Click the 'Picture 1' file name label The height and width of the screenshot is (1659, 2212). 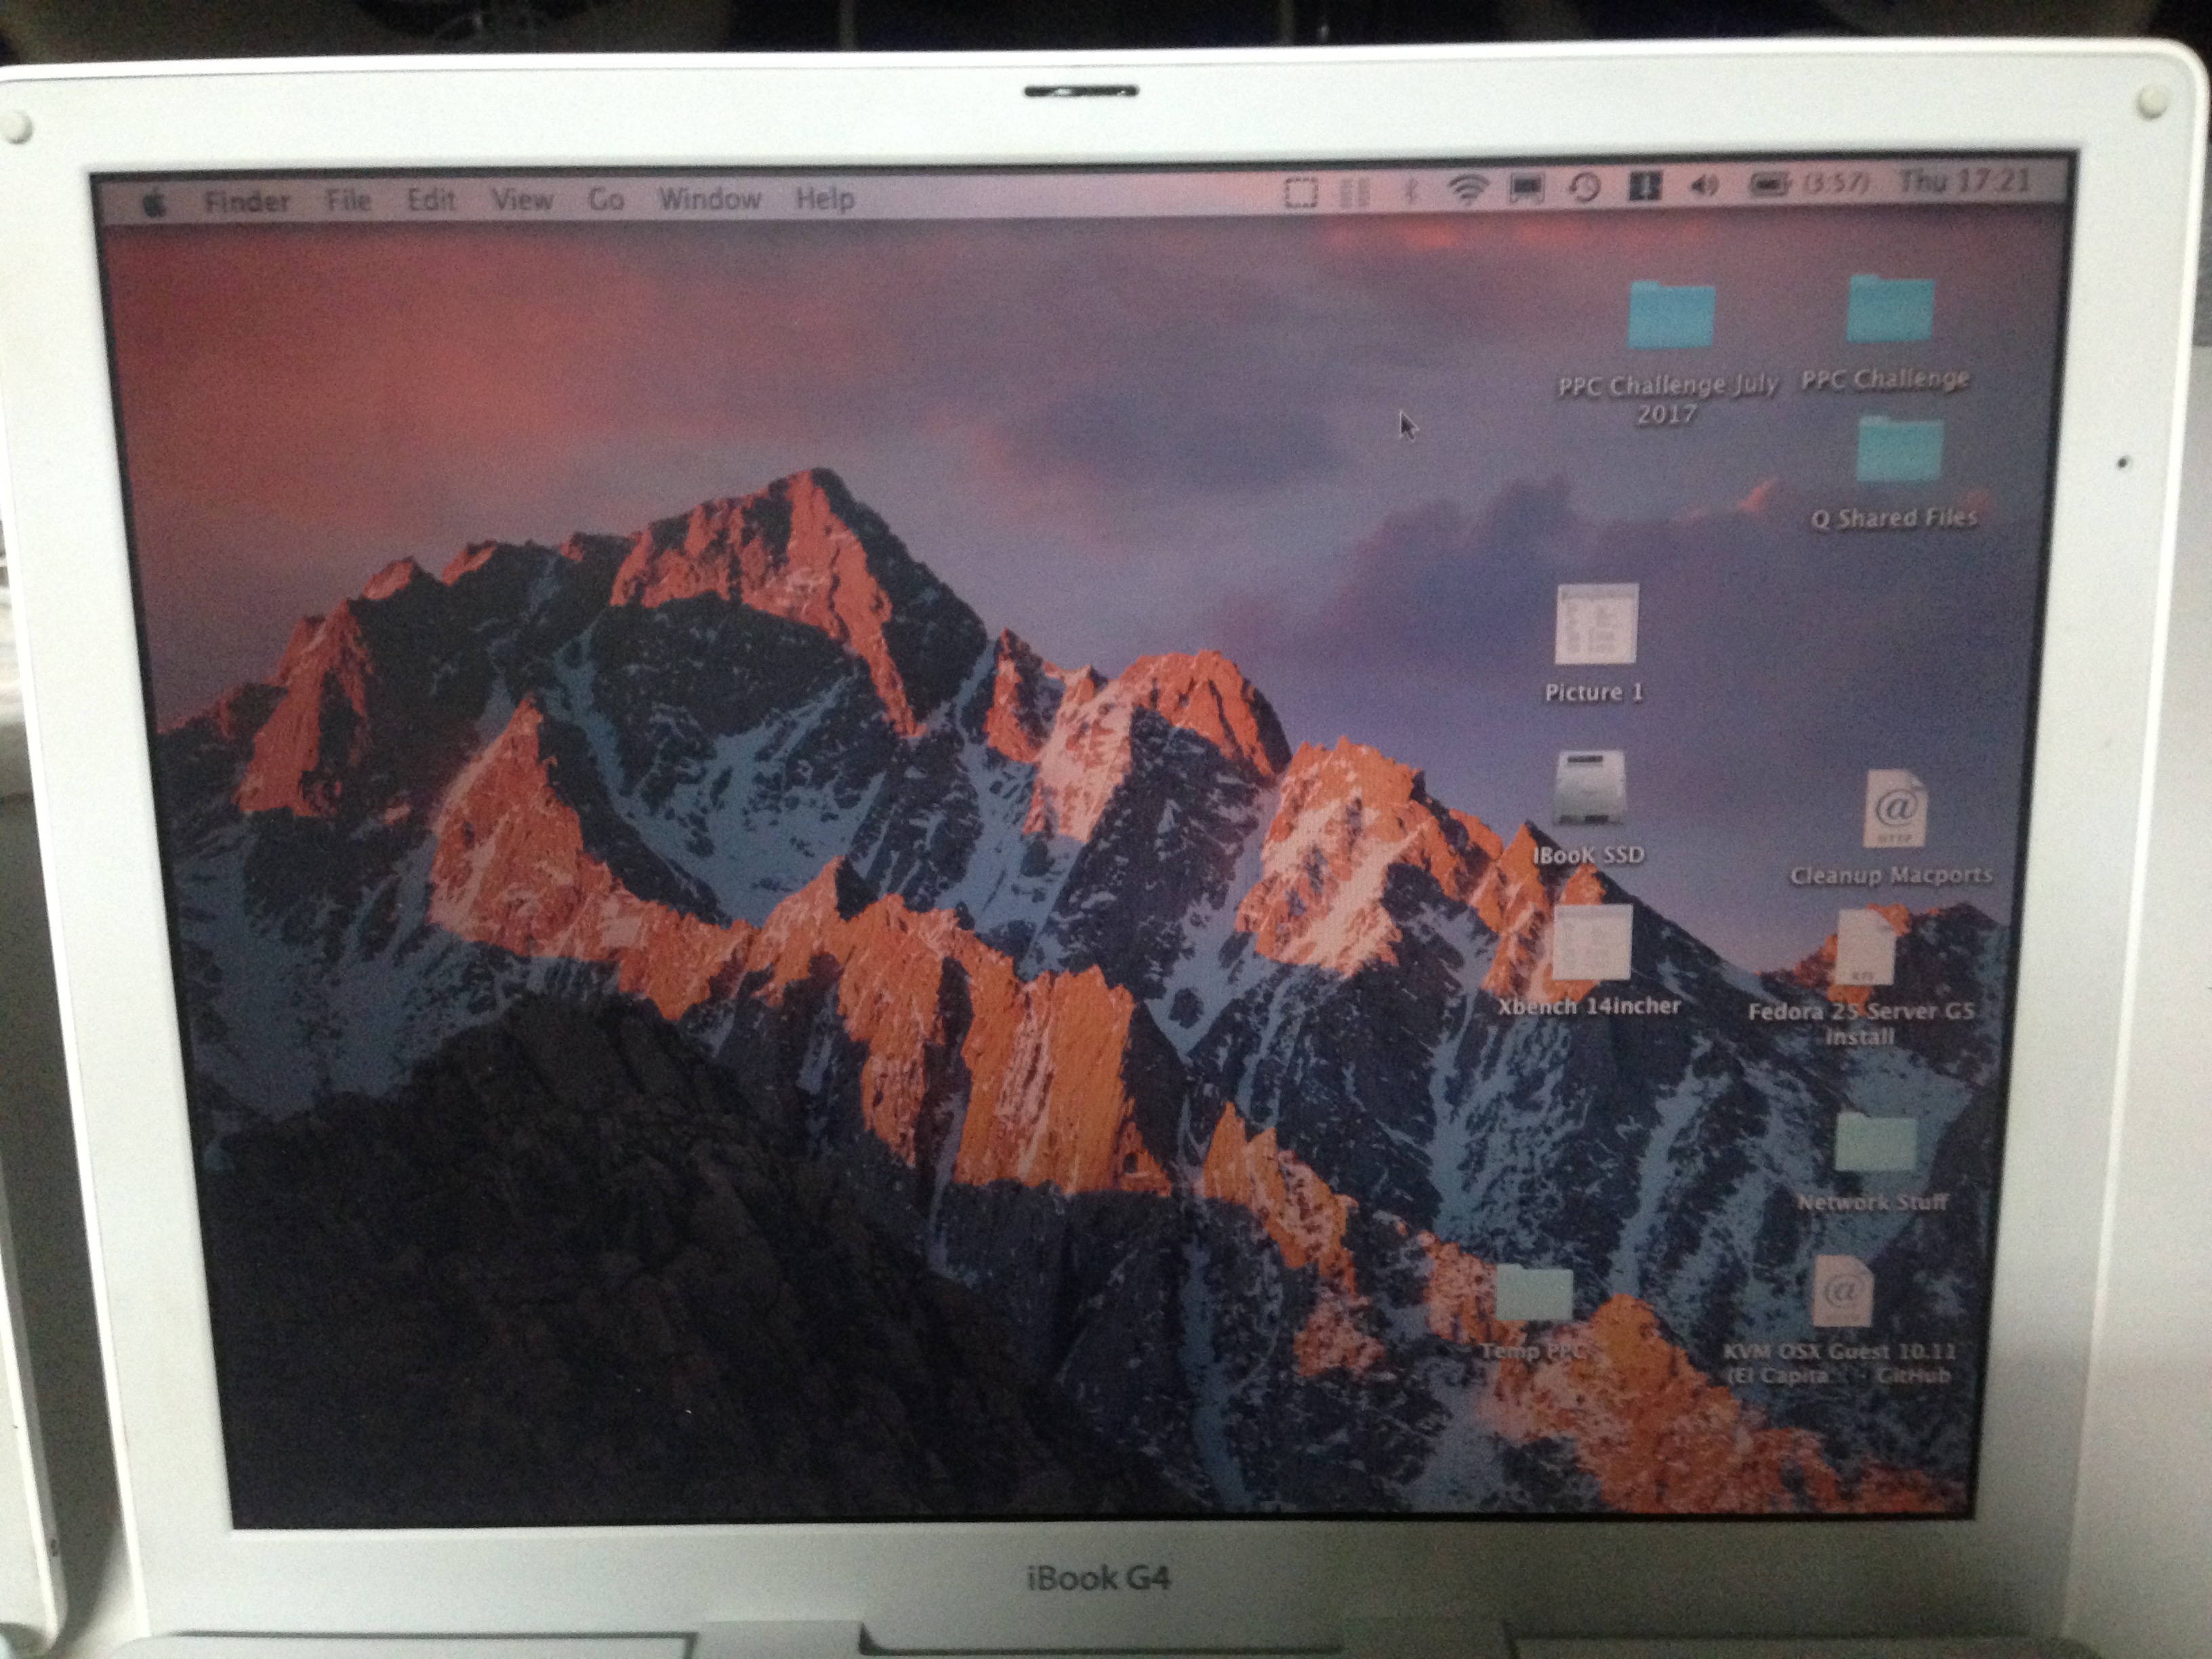tap(1594, 692)
